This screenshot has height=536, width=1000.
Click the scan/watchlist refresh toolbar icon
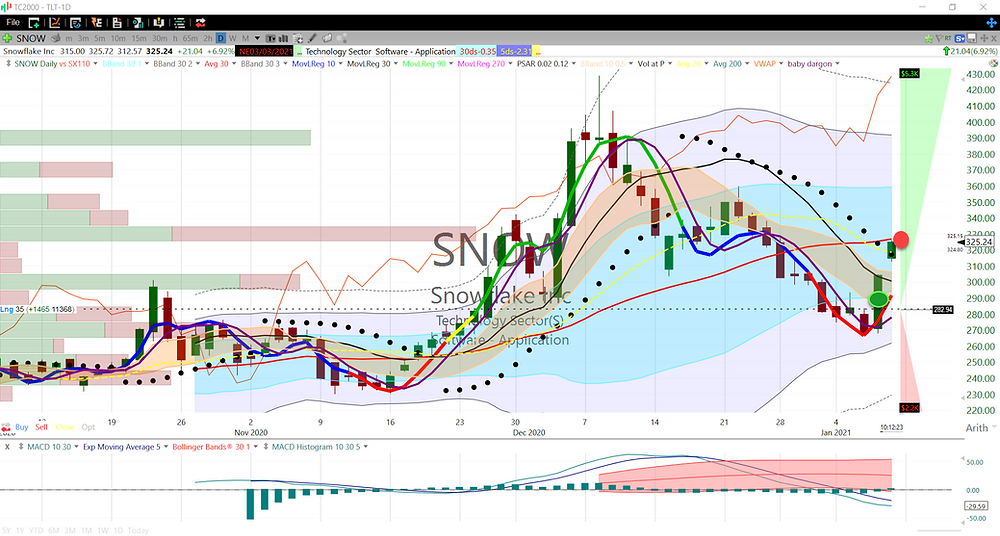(x=76, y=23)
